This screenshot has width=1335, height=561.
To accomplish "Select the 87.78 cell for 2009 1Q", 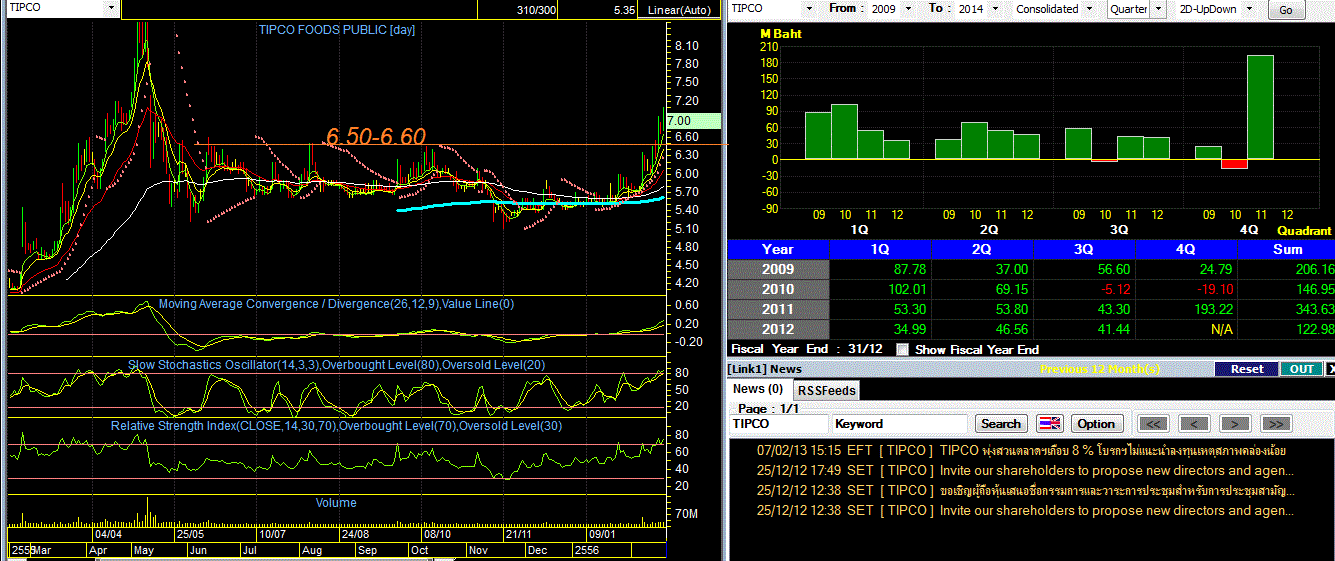I will (x=881, y=269).
